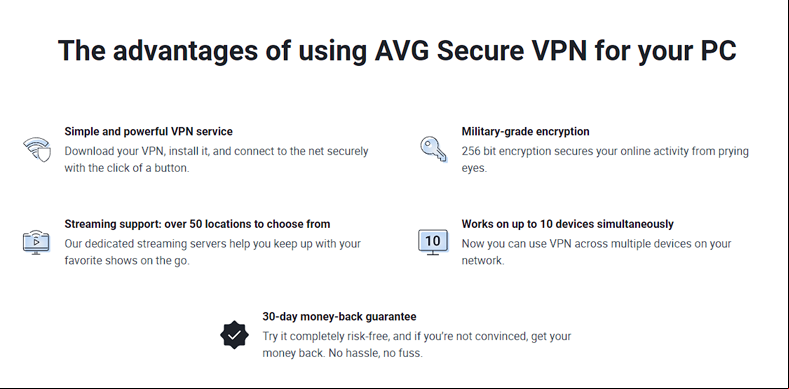Click the words 'with the click of a button'
789x389 pixels.
[127, 168]
